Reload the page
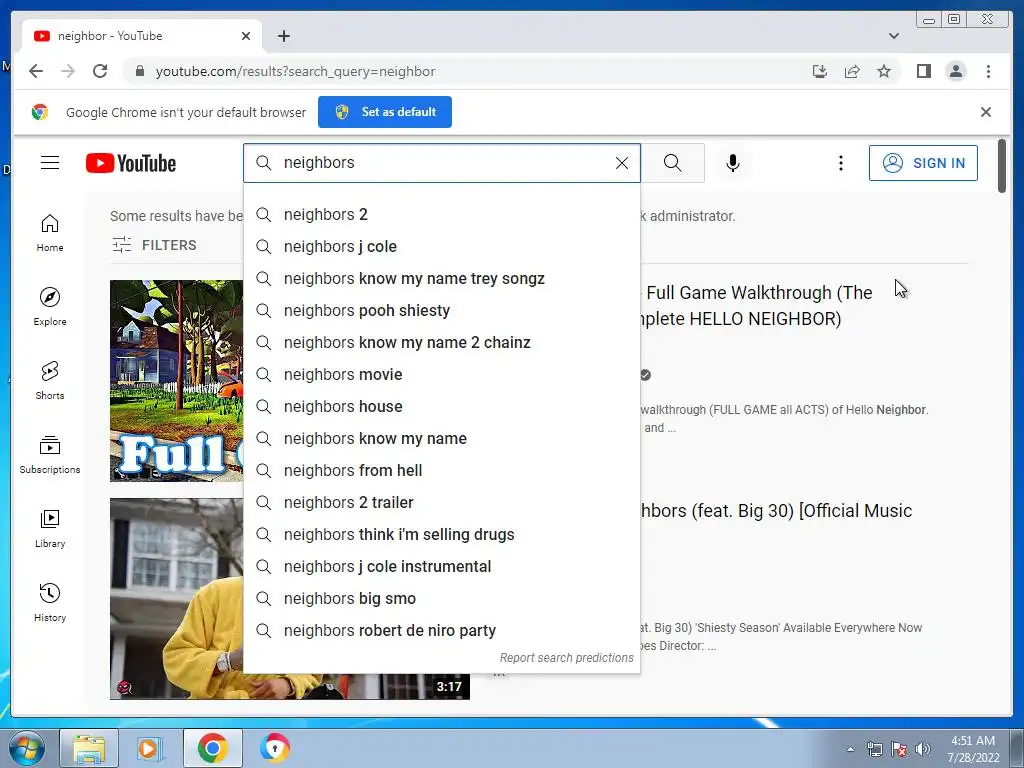Viewport: 1024px width, 768px height. coord(100,71)
